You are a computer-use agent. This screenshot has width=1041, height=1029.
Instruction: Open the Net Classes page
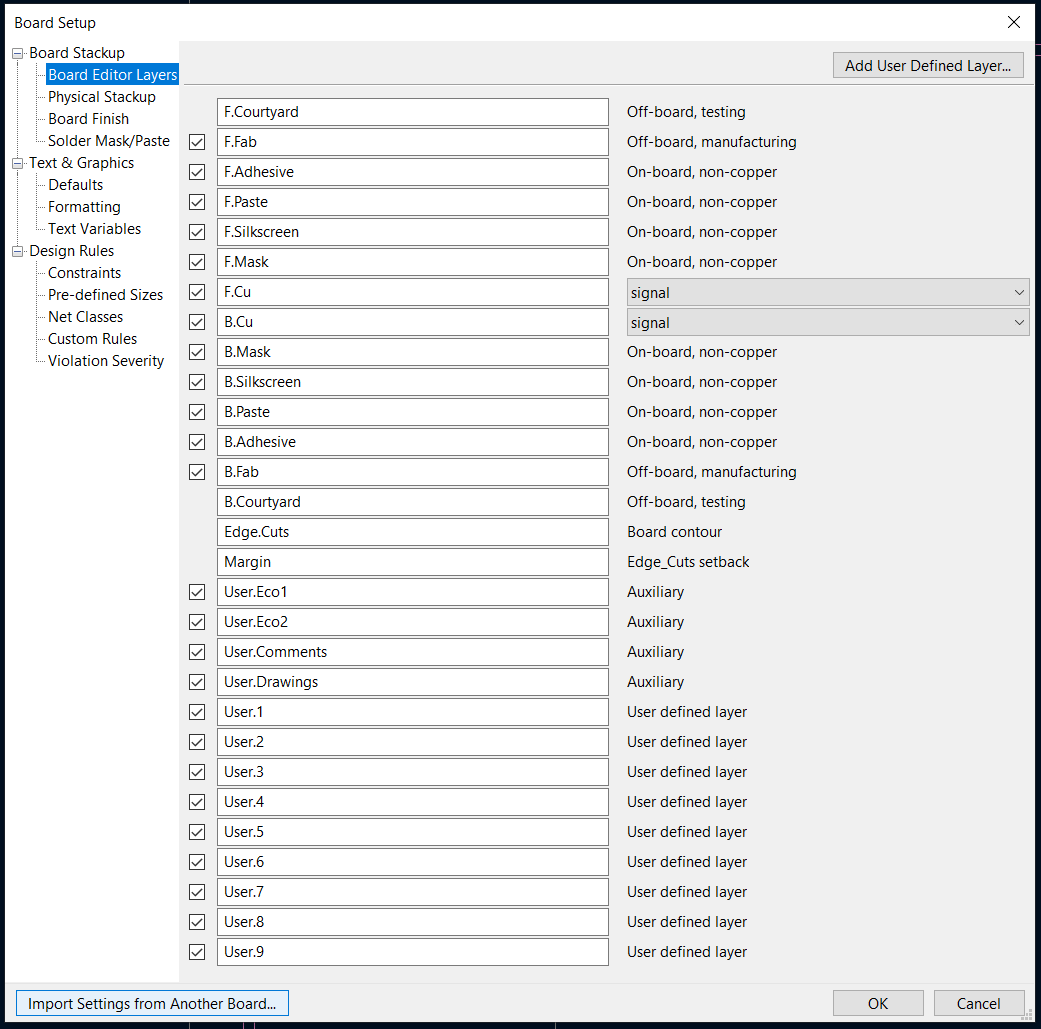point(86,317)
